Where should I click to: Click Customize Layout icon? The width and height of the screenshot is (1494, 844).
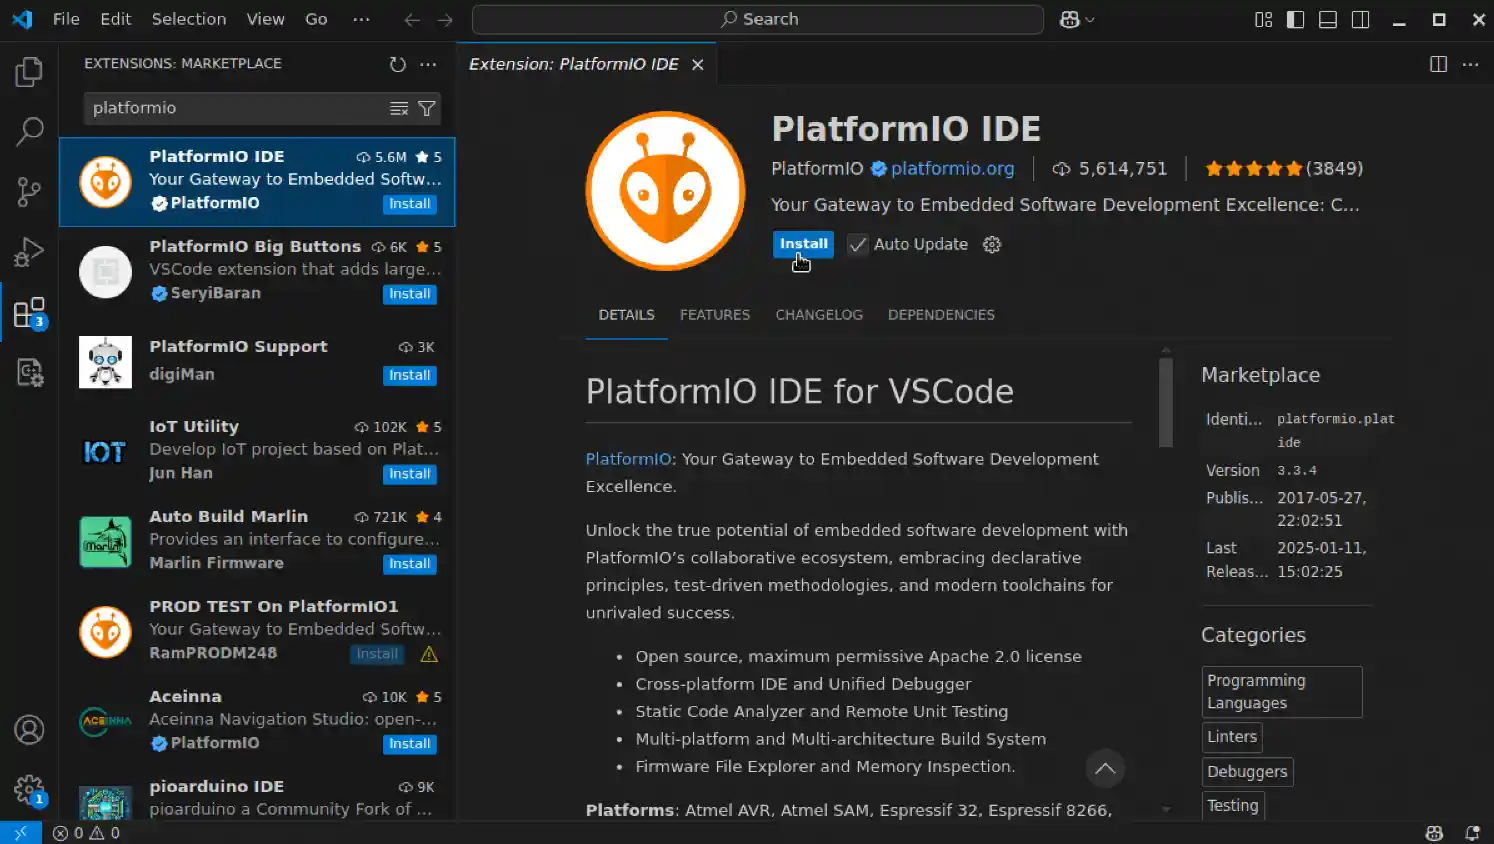click(x=1264, y=19)
